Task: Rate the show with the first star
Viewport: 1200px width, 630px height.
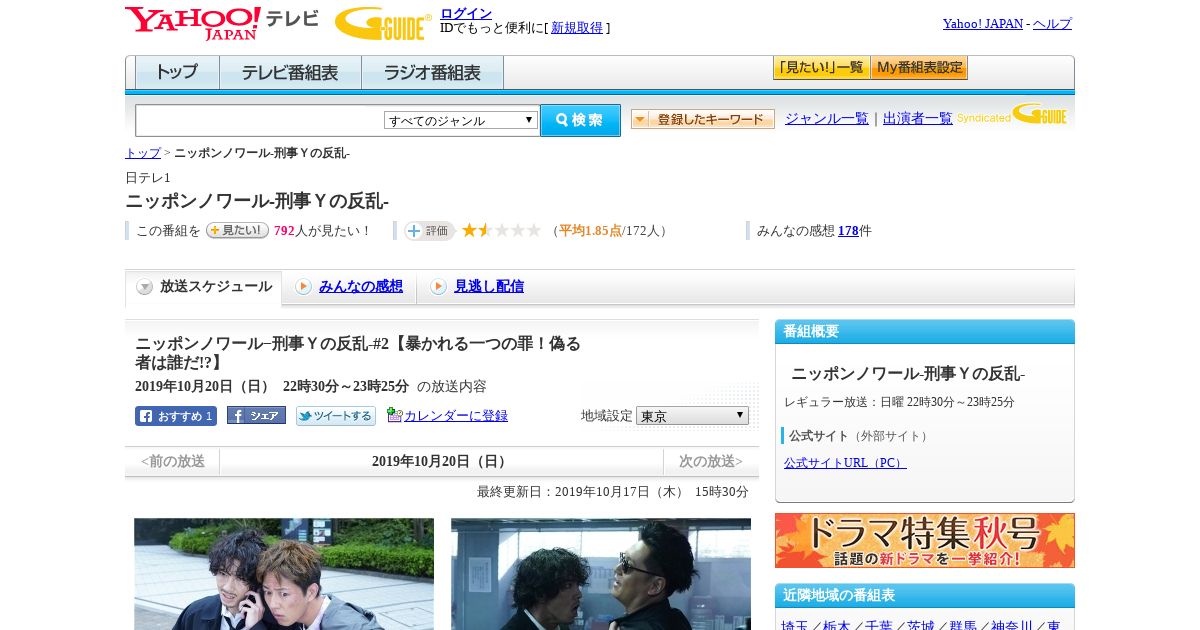Action: coord(469,230)
